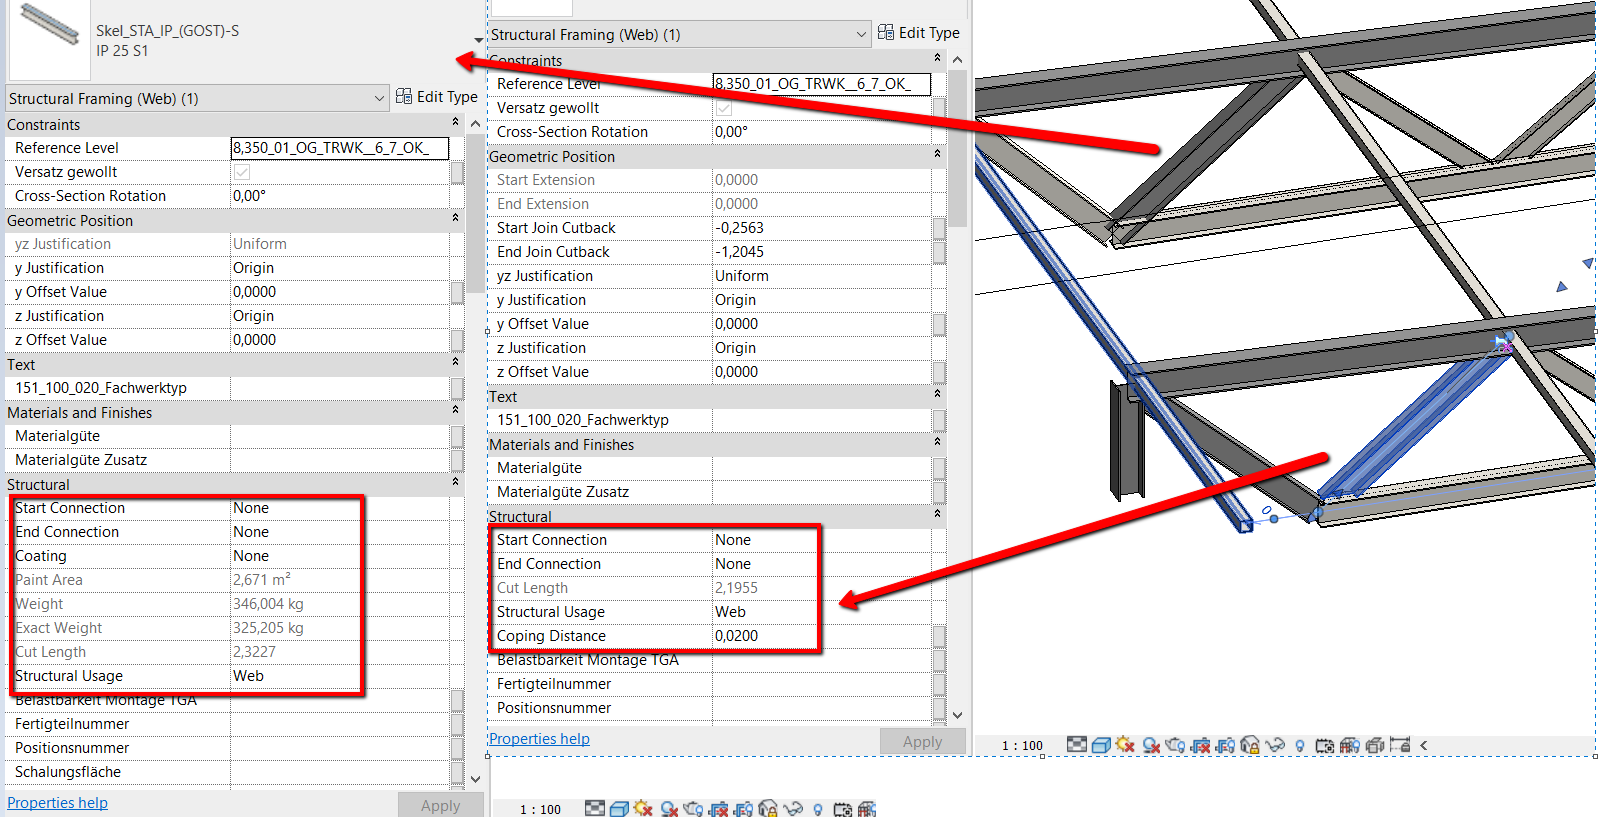
Task: Click scroll-down arrow of left panel scrollbar
Action: point(475,779)
